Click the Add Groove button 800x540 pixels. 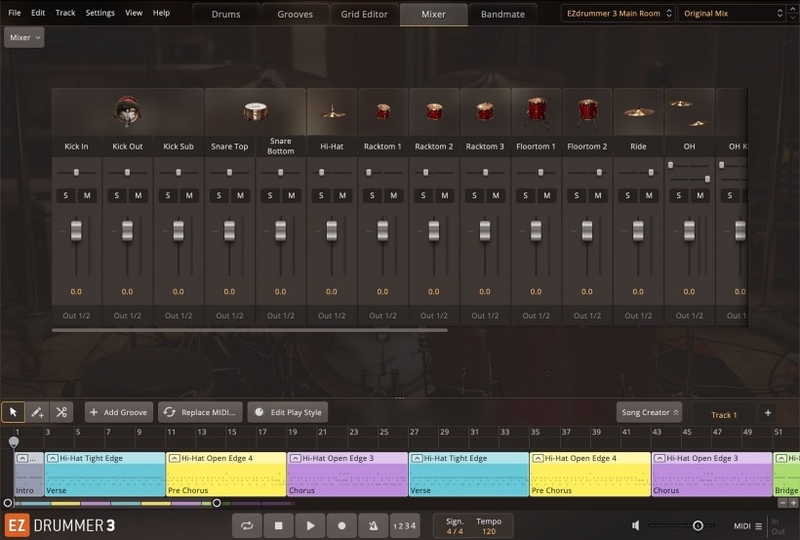(118, 412)
